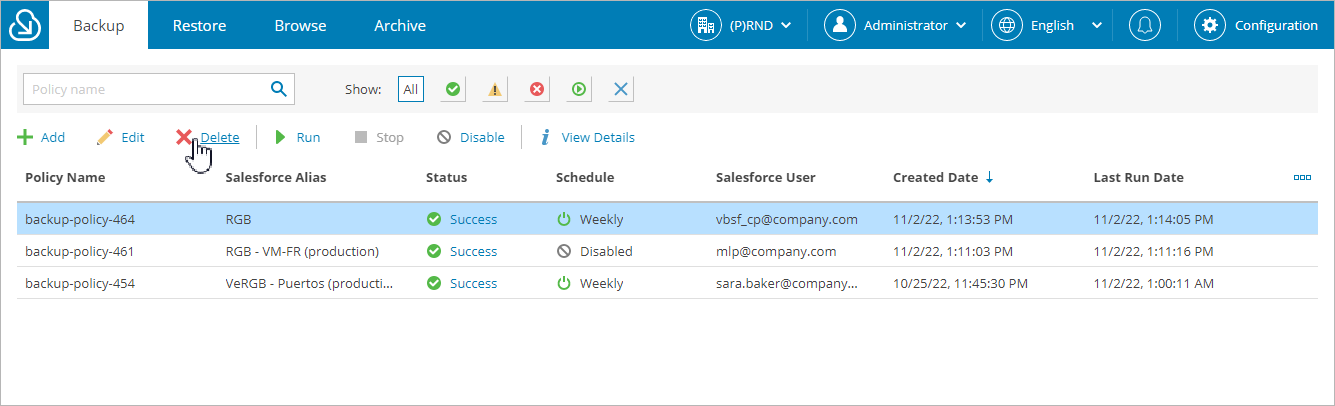
Task: View Details of selected policy
Action: pyautogui.click(x=587, y=137)
